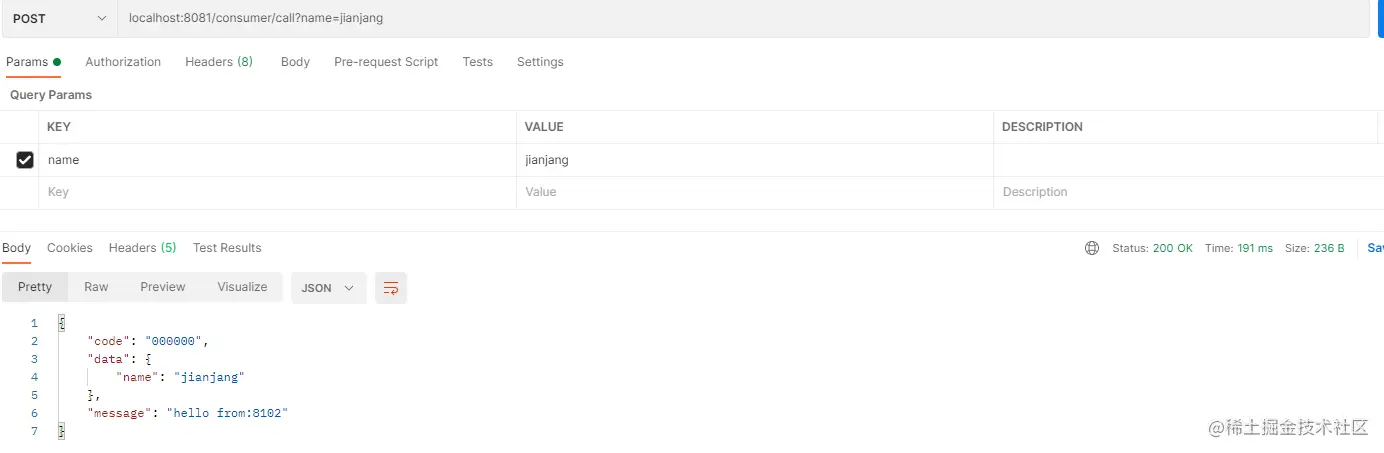
Task: Click the "name": "jianjang" response line
Action: [180, 377]
